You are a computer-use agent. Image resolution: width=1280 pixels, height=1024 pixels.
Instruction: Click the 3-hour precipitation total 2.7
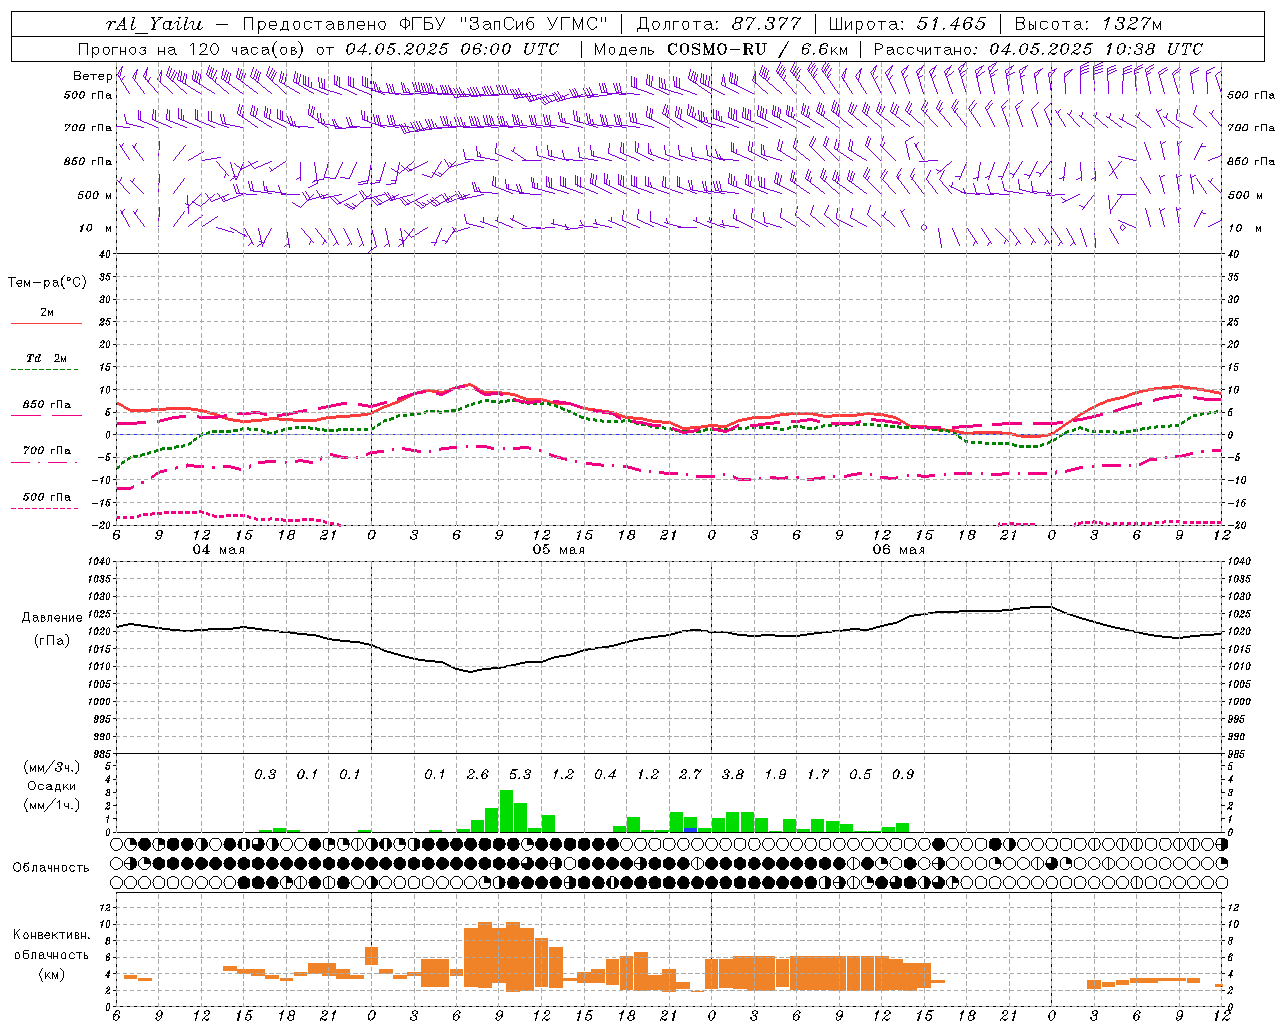pyautogui.click(x=690, y=775)
